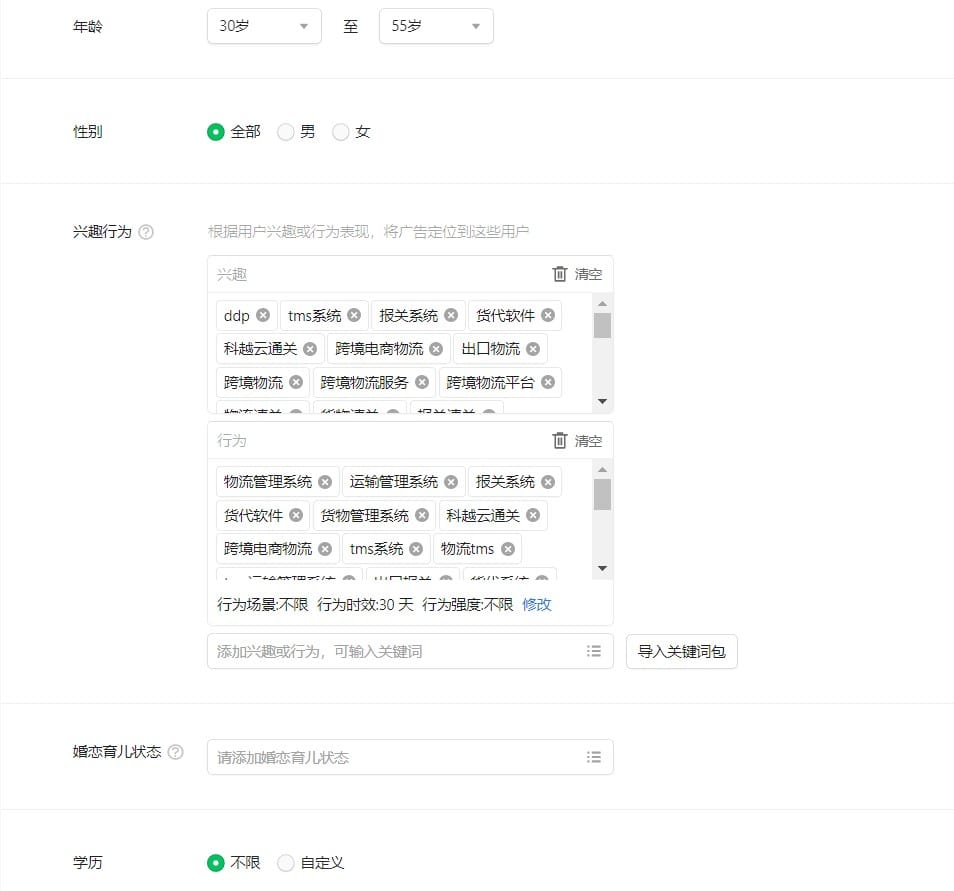This screenshot has width=954, height=891.
Task: Open the minimum age 30岁 dropdown
Action: point(264,27)
